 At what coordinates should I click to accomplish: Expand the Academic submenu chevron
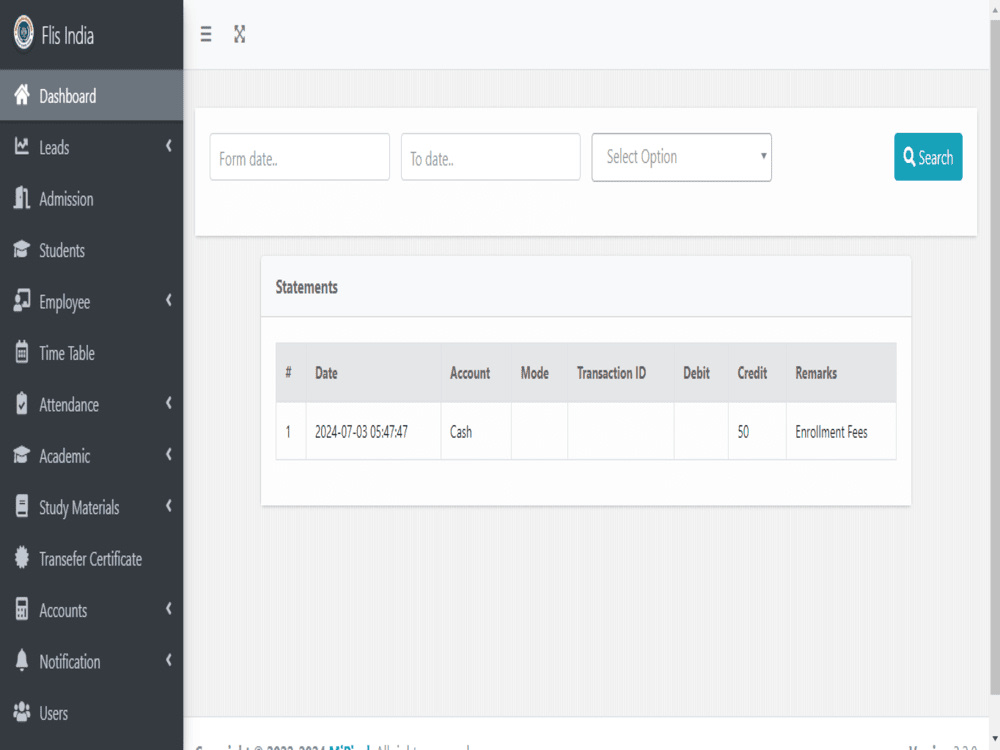point(168,456)
